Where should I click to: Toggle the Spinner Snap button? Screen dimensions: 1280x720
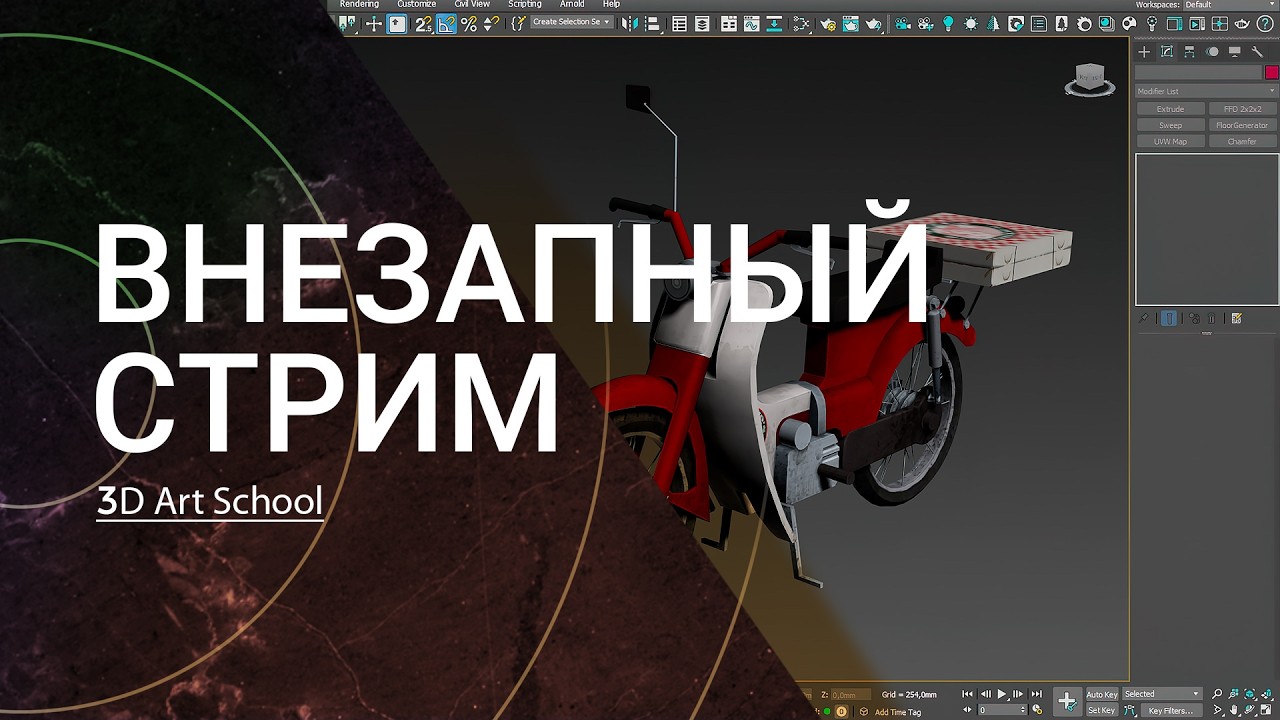coord(490,24)
